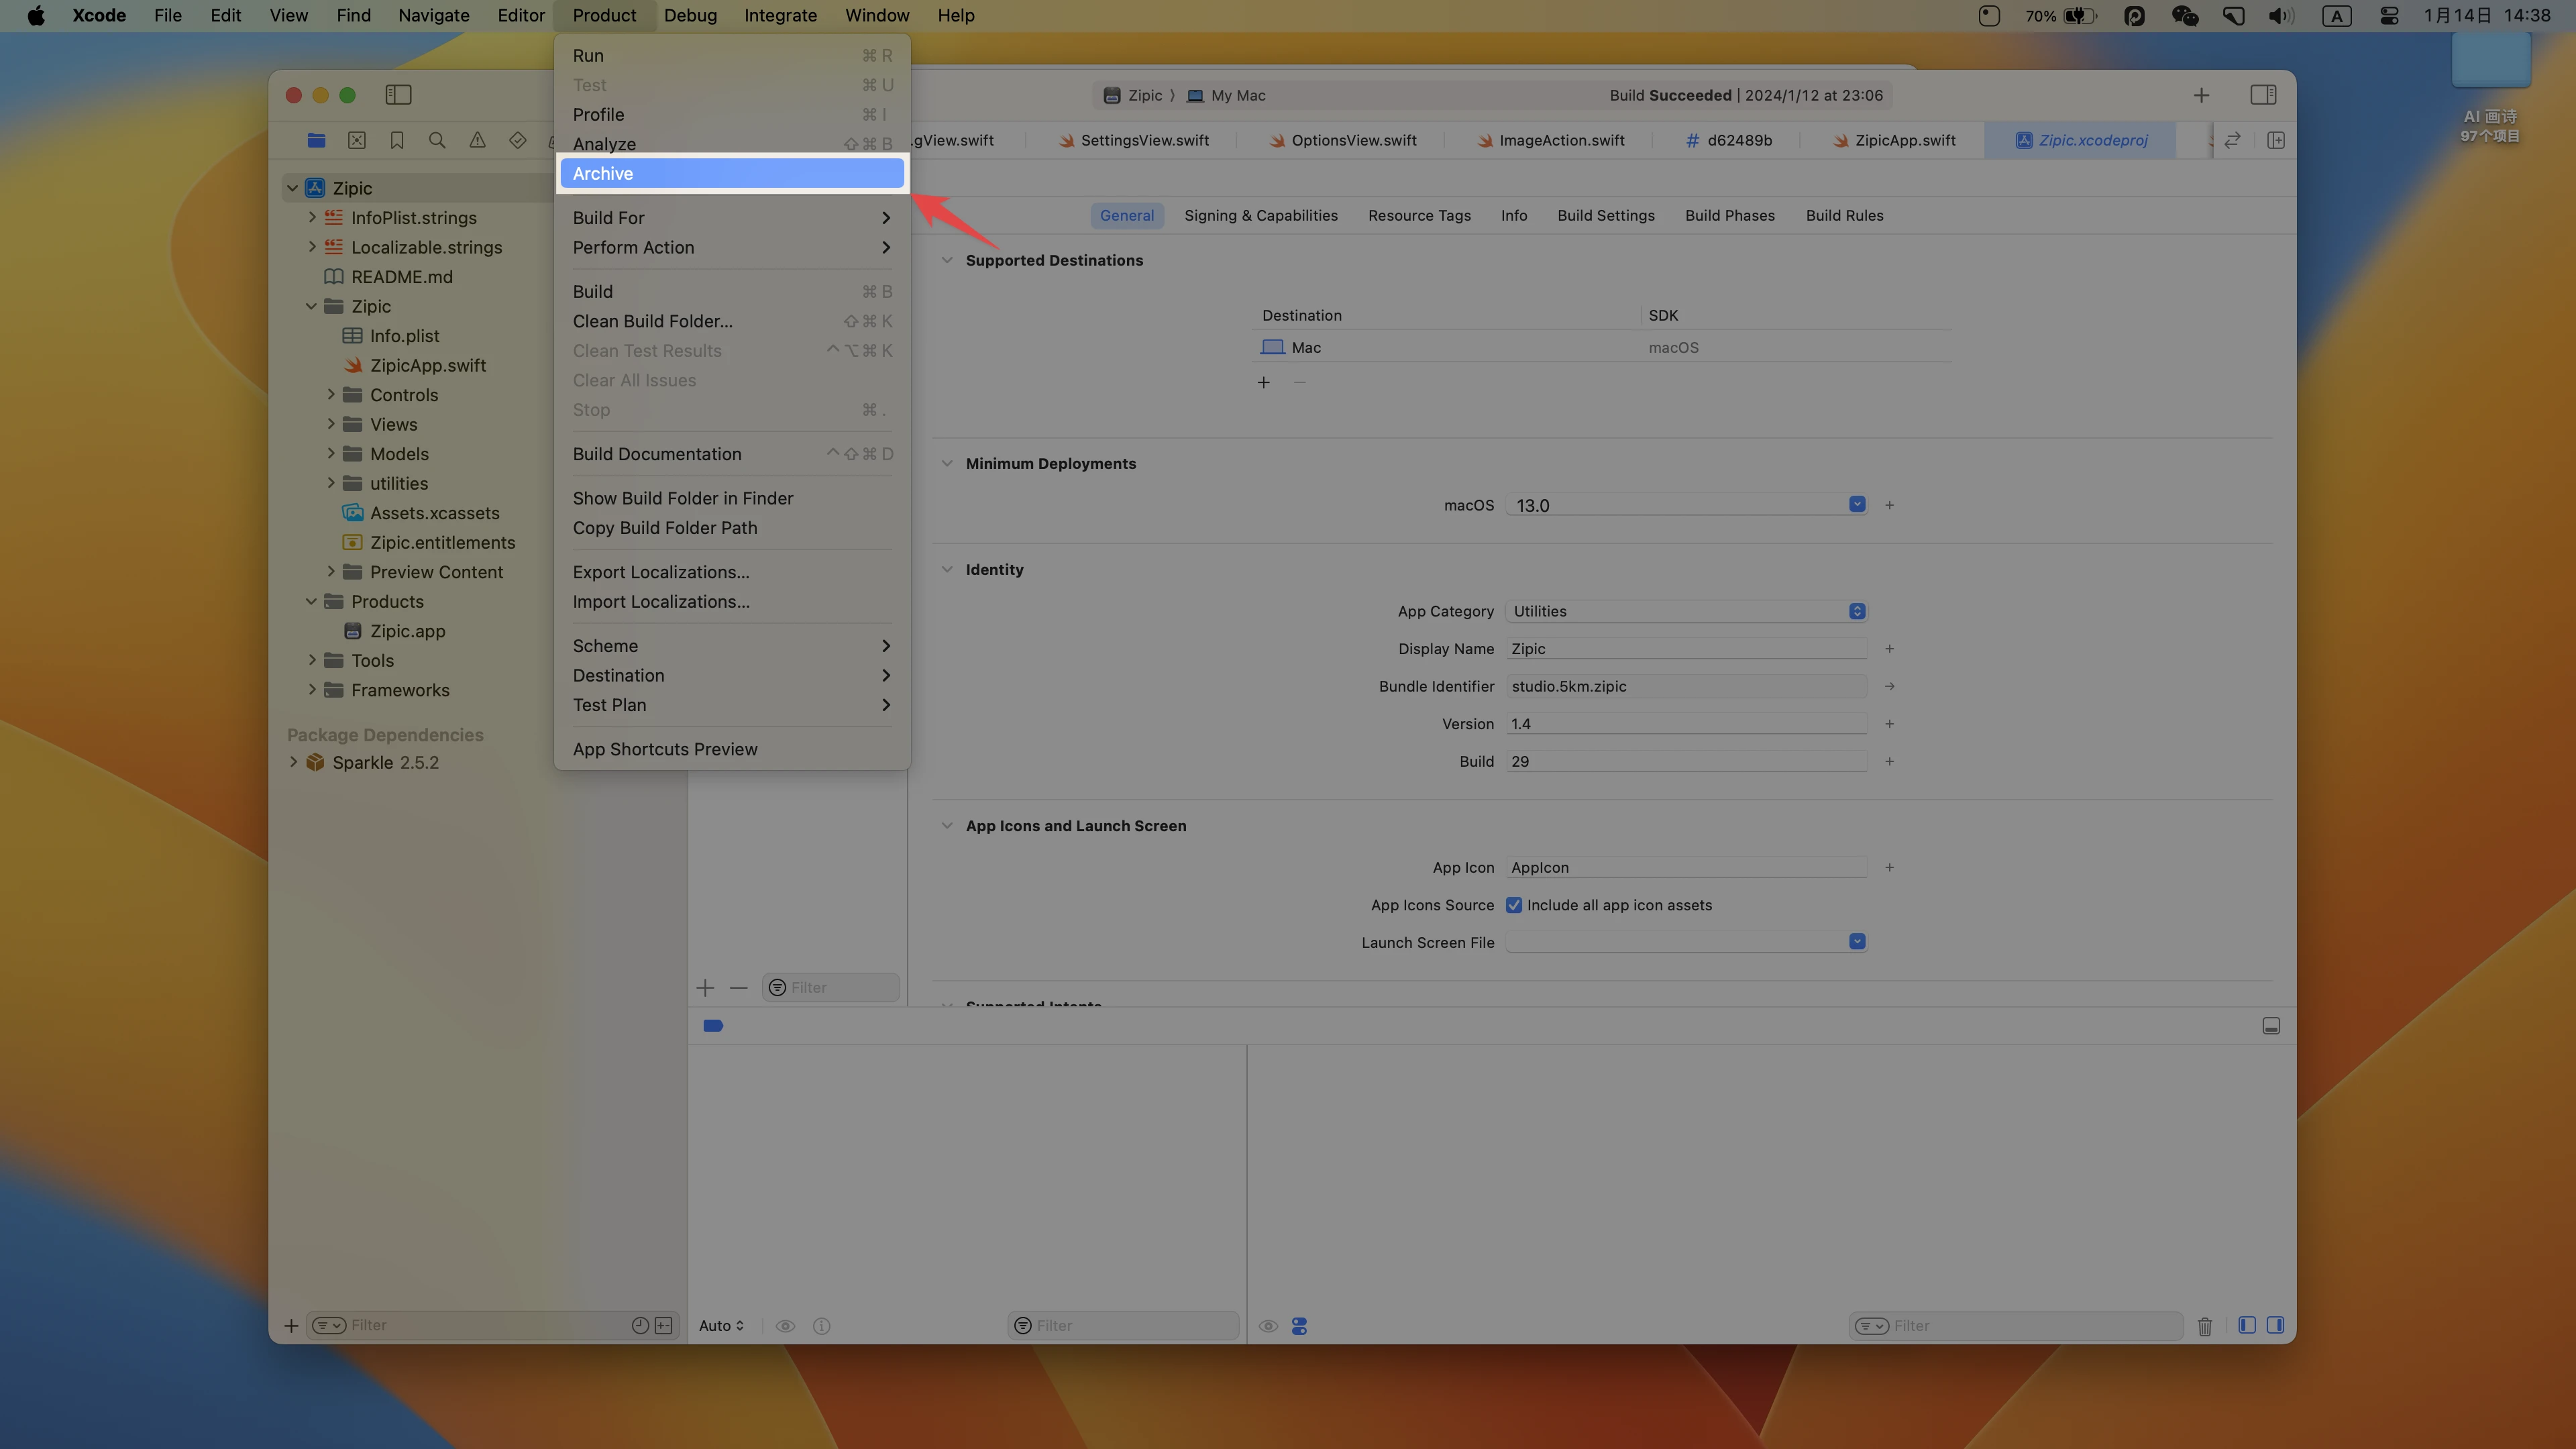The height and width of the screenshot is (1449, 2576).
Task: Choose Archive from Product menu
Action: click(x=732, y=173)
